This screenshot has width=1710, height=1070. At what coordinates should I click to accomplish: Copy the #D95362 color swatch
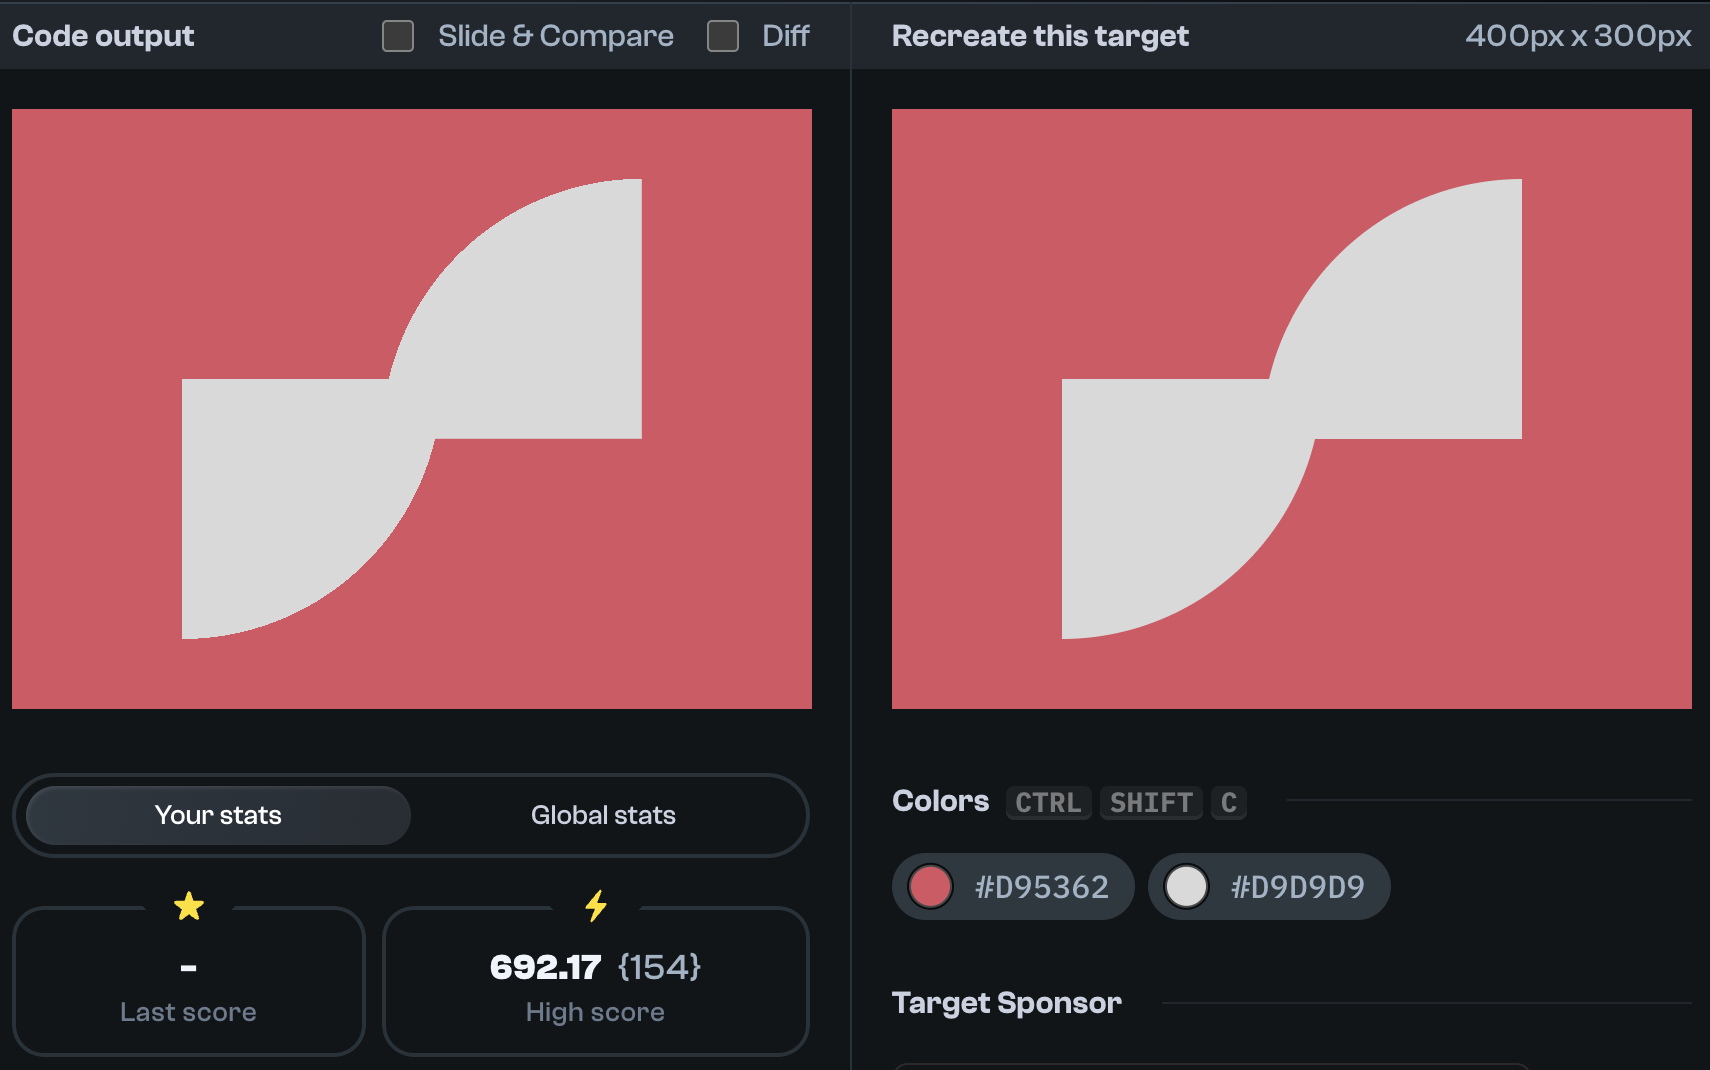(1012, 886)
